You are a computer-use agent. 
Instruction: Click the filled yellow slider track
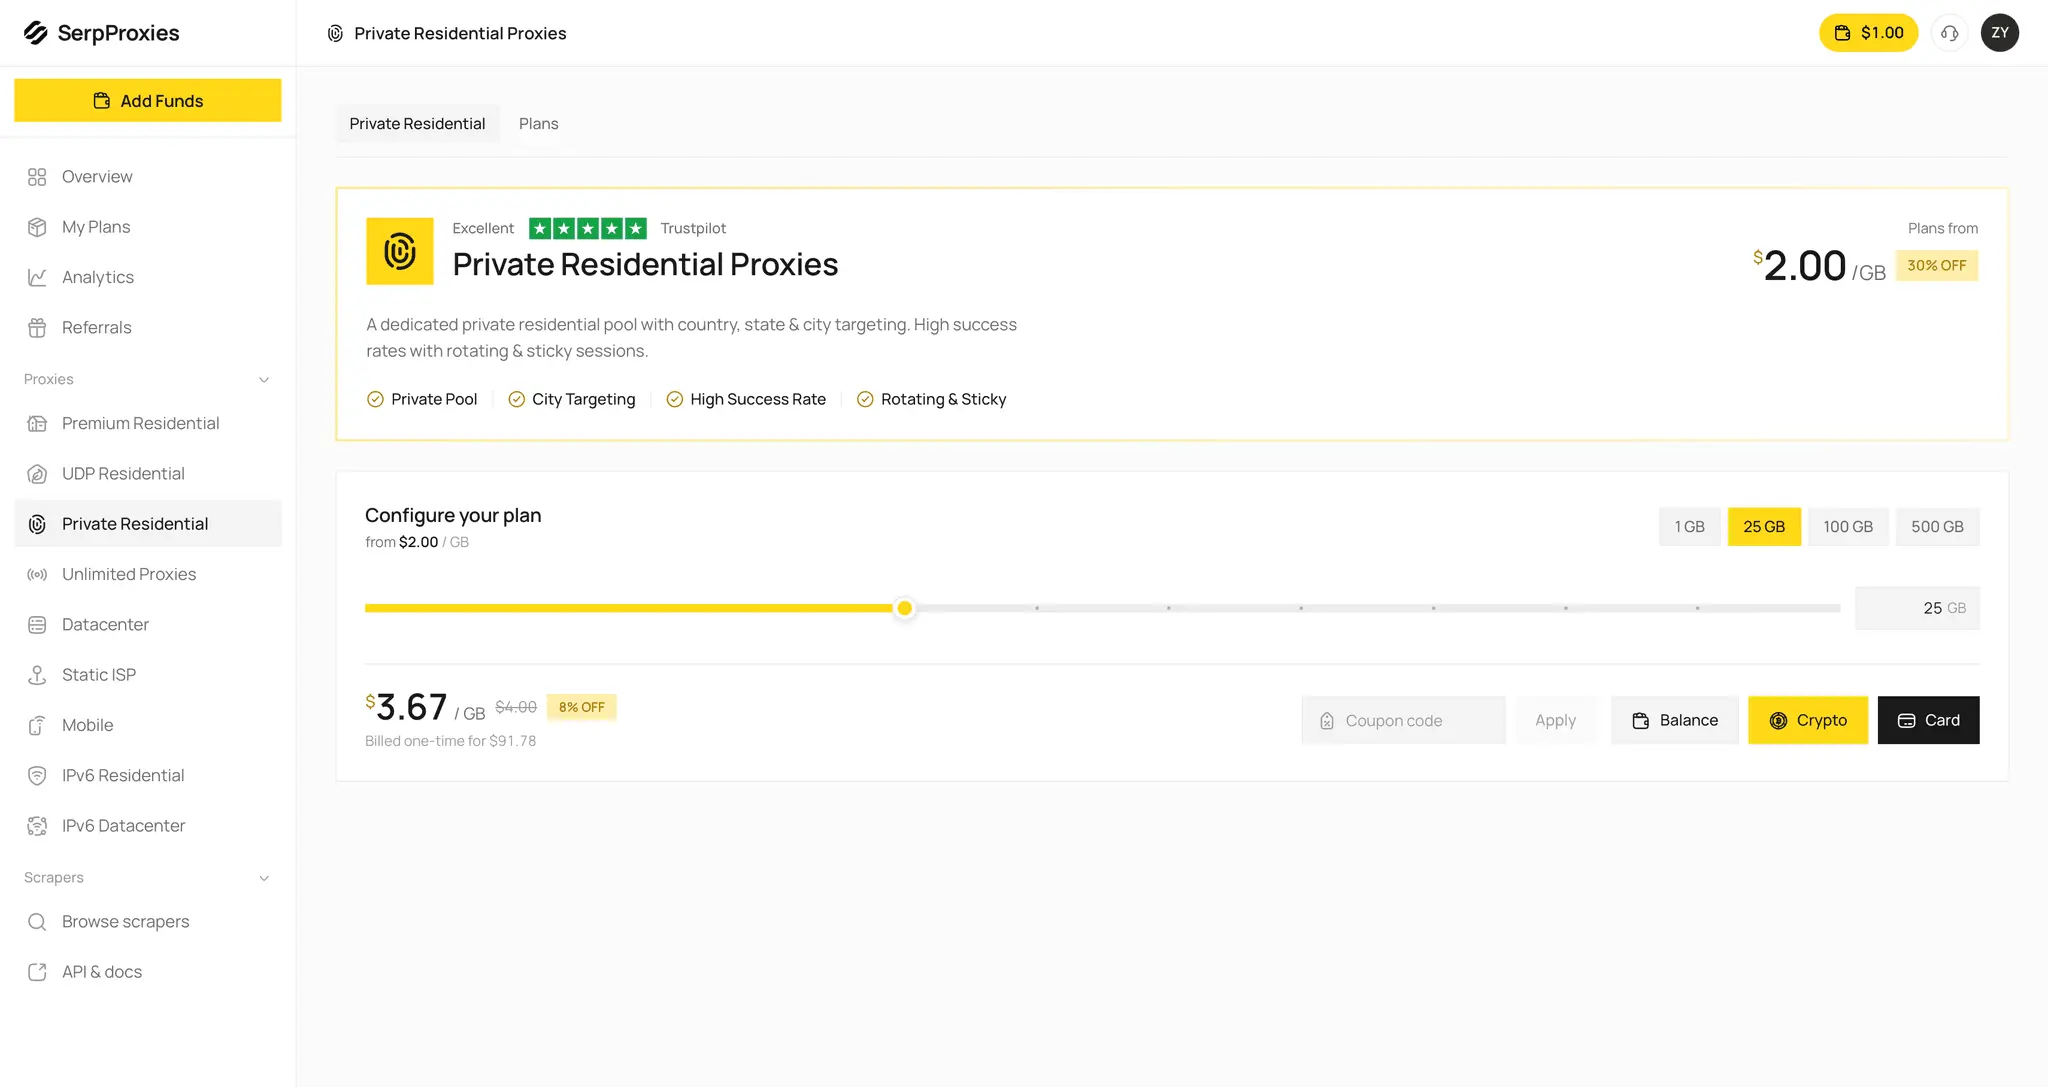630,608
